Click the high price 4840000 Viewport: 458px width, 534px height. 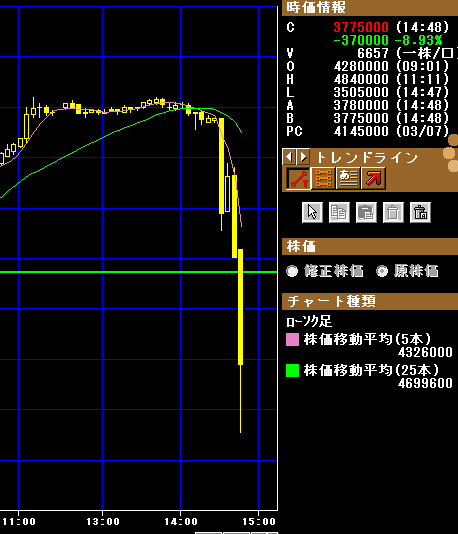coord(361,79)
